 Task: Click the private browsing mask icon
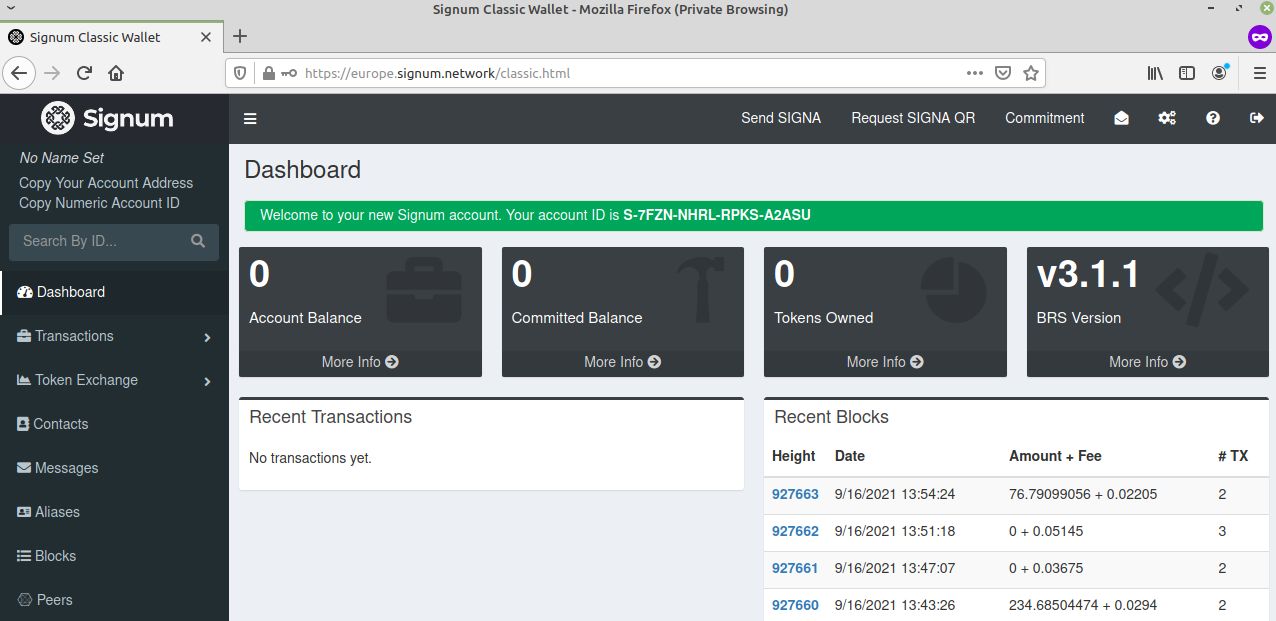[1259, 36]
